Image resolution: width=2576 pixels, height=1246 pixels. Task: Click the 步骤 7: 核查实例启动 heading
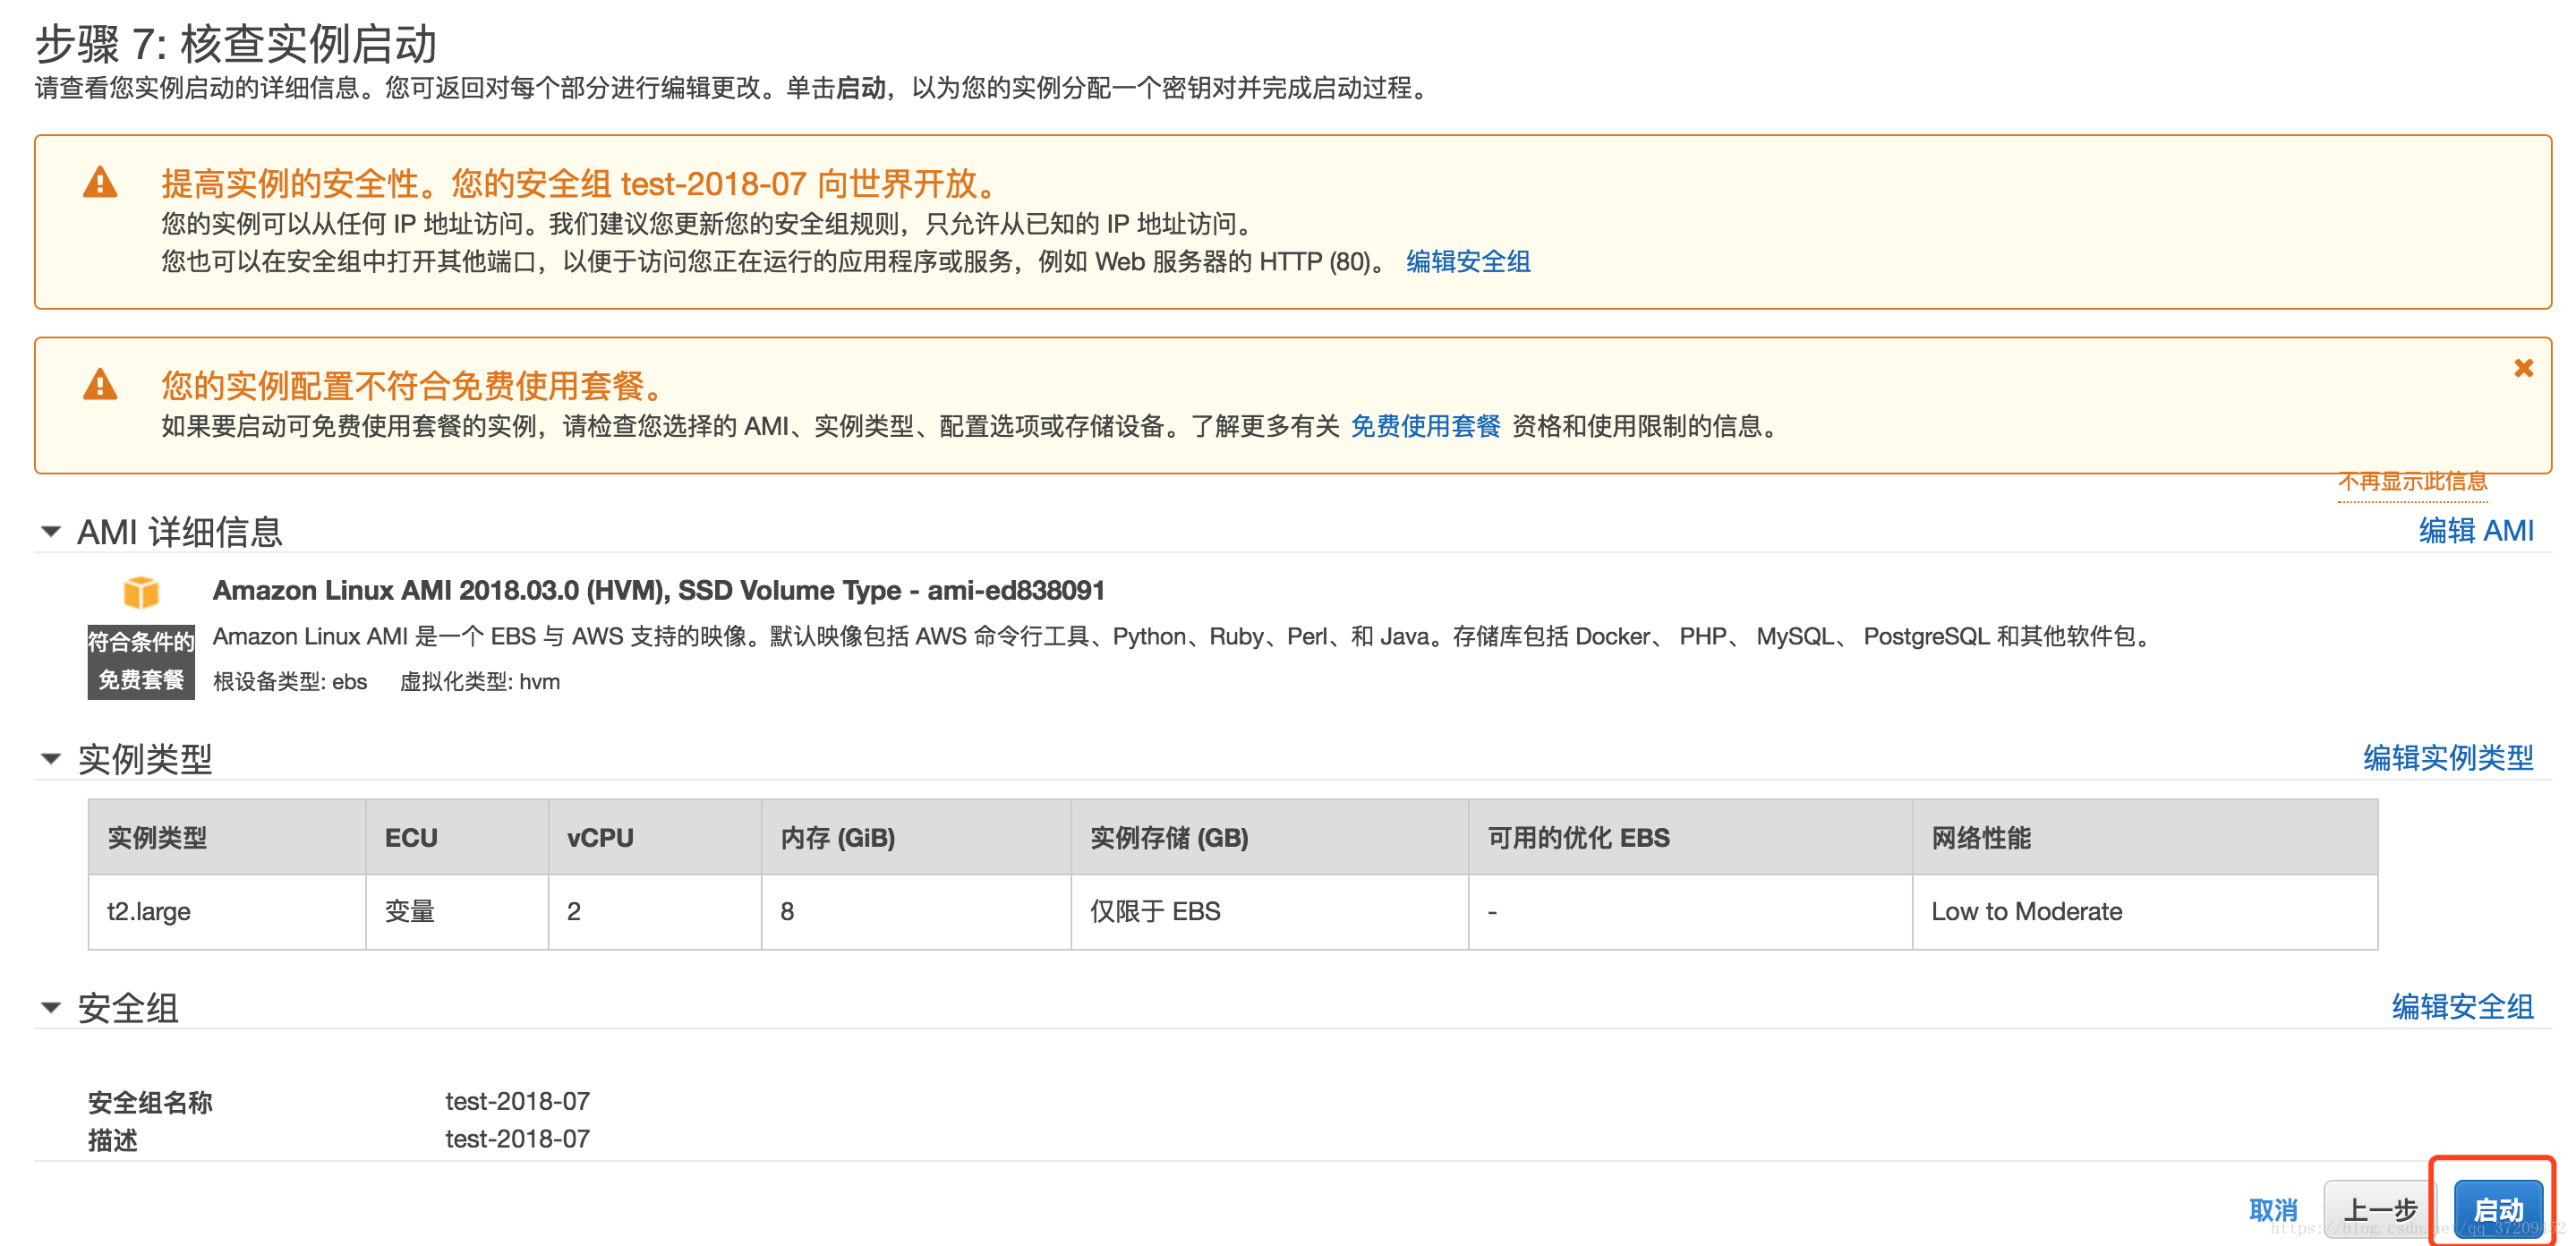[236, 44]
